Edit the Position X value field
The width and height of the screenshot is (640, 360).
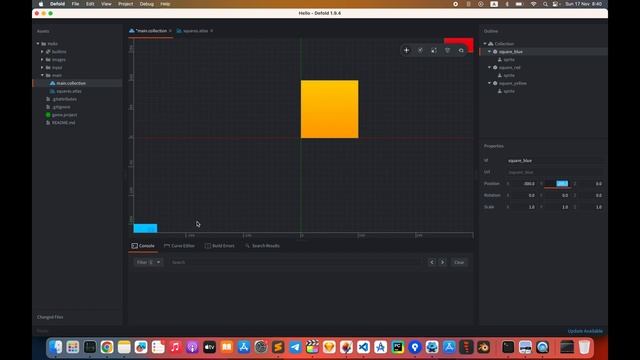(x=524, y=184)
